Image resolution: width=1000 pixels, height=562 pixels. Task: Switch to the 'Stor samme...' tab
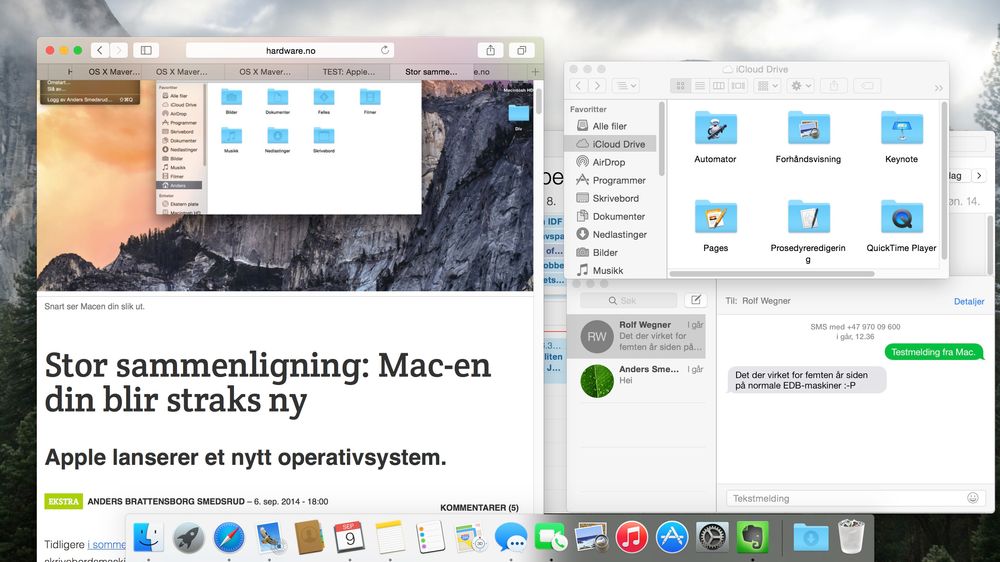coord(431,71)
